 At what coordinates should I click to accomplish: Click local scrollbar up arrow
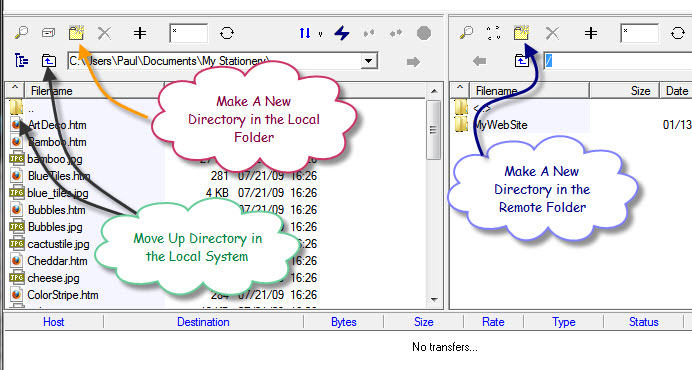click(x=434, y=91)
